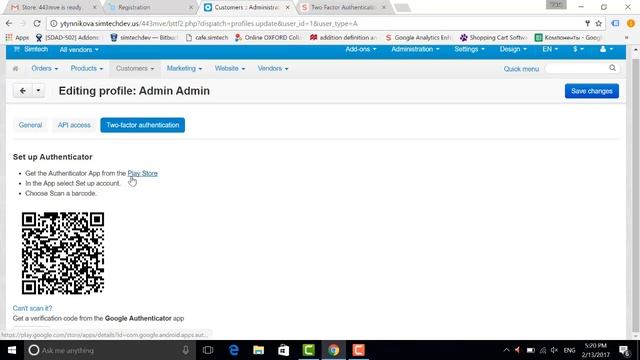Viewport: 640px width, 360px height.
Task: Open orange Camtasia recorder taskbar icon
Action: tap(358, 350)
